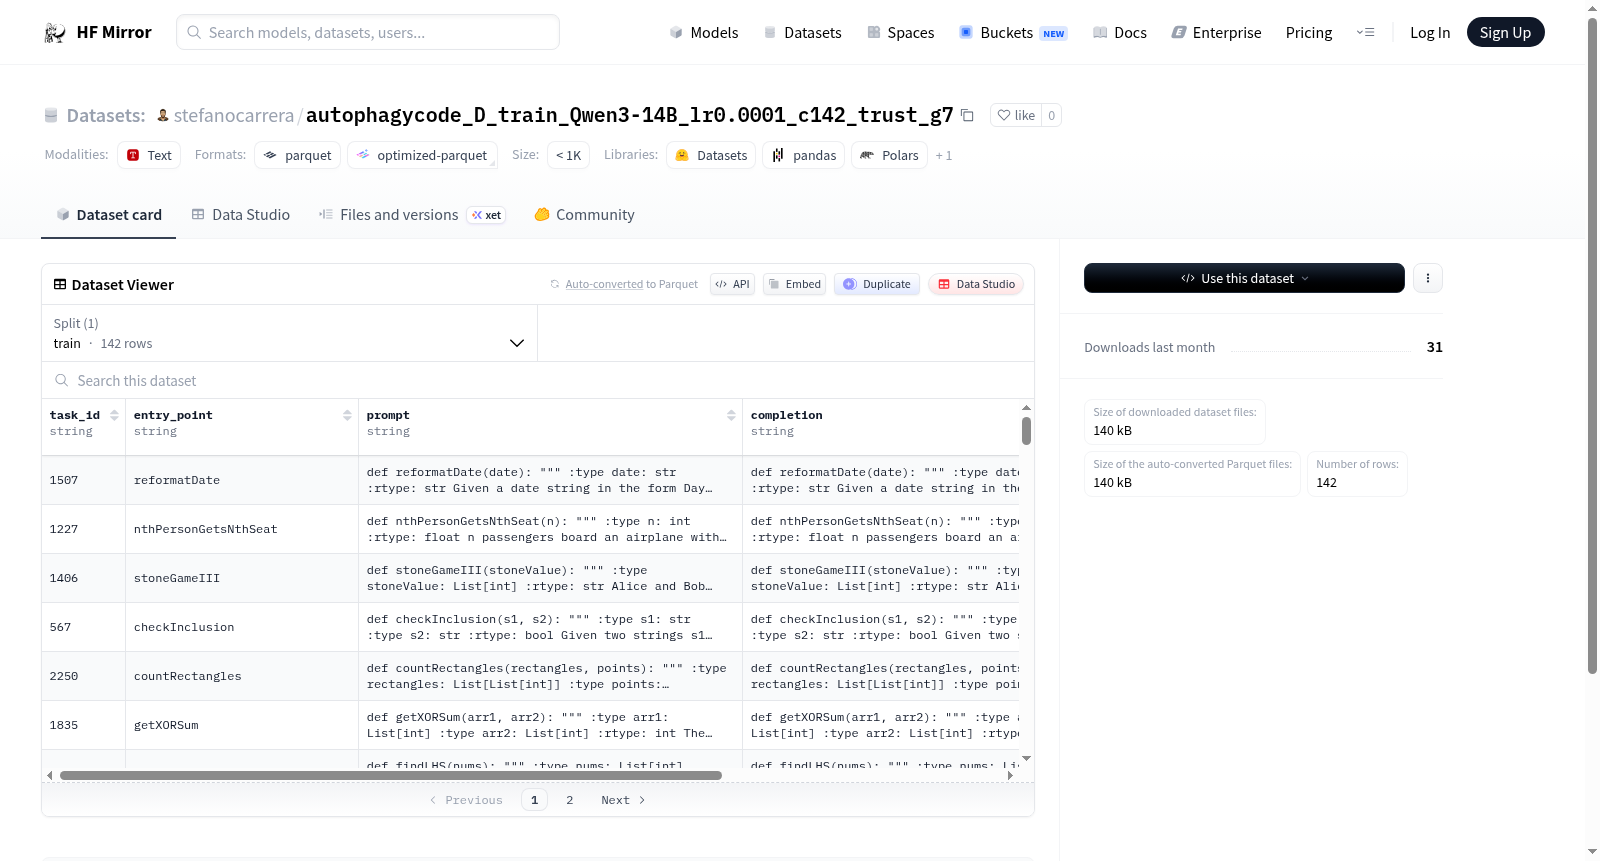Filter by the Datasets library tag
The image size is (1600, 861).
pyautogui.click(x=711, y=155)
